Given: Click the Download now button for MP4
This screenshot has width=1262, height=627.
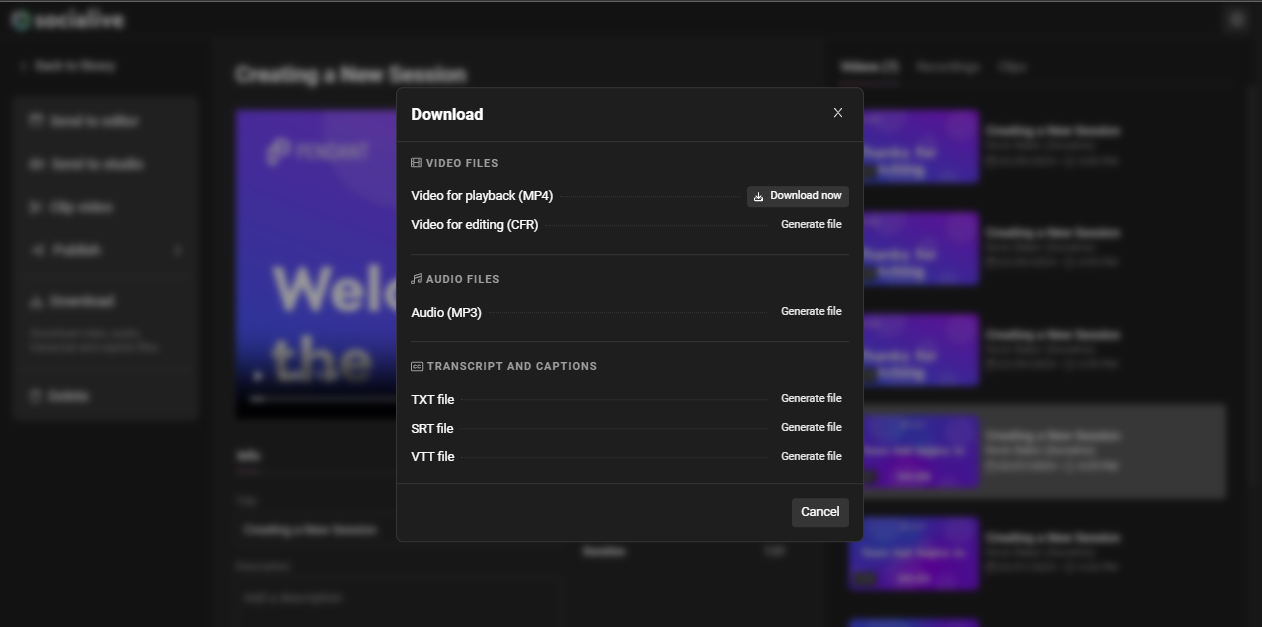Looking at the screenshot, I should click(798, 196).
